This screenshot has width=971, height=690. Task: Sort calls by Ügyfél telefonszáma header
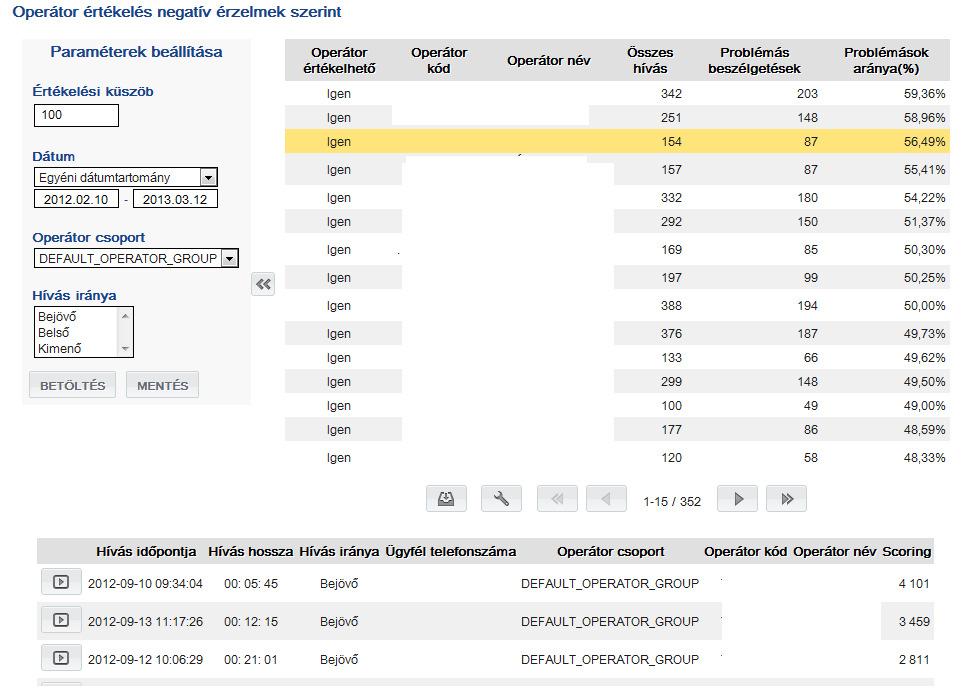(x=451, y=551)
